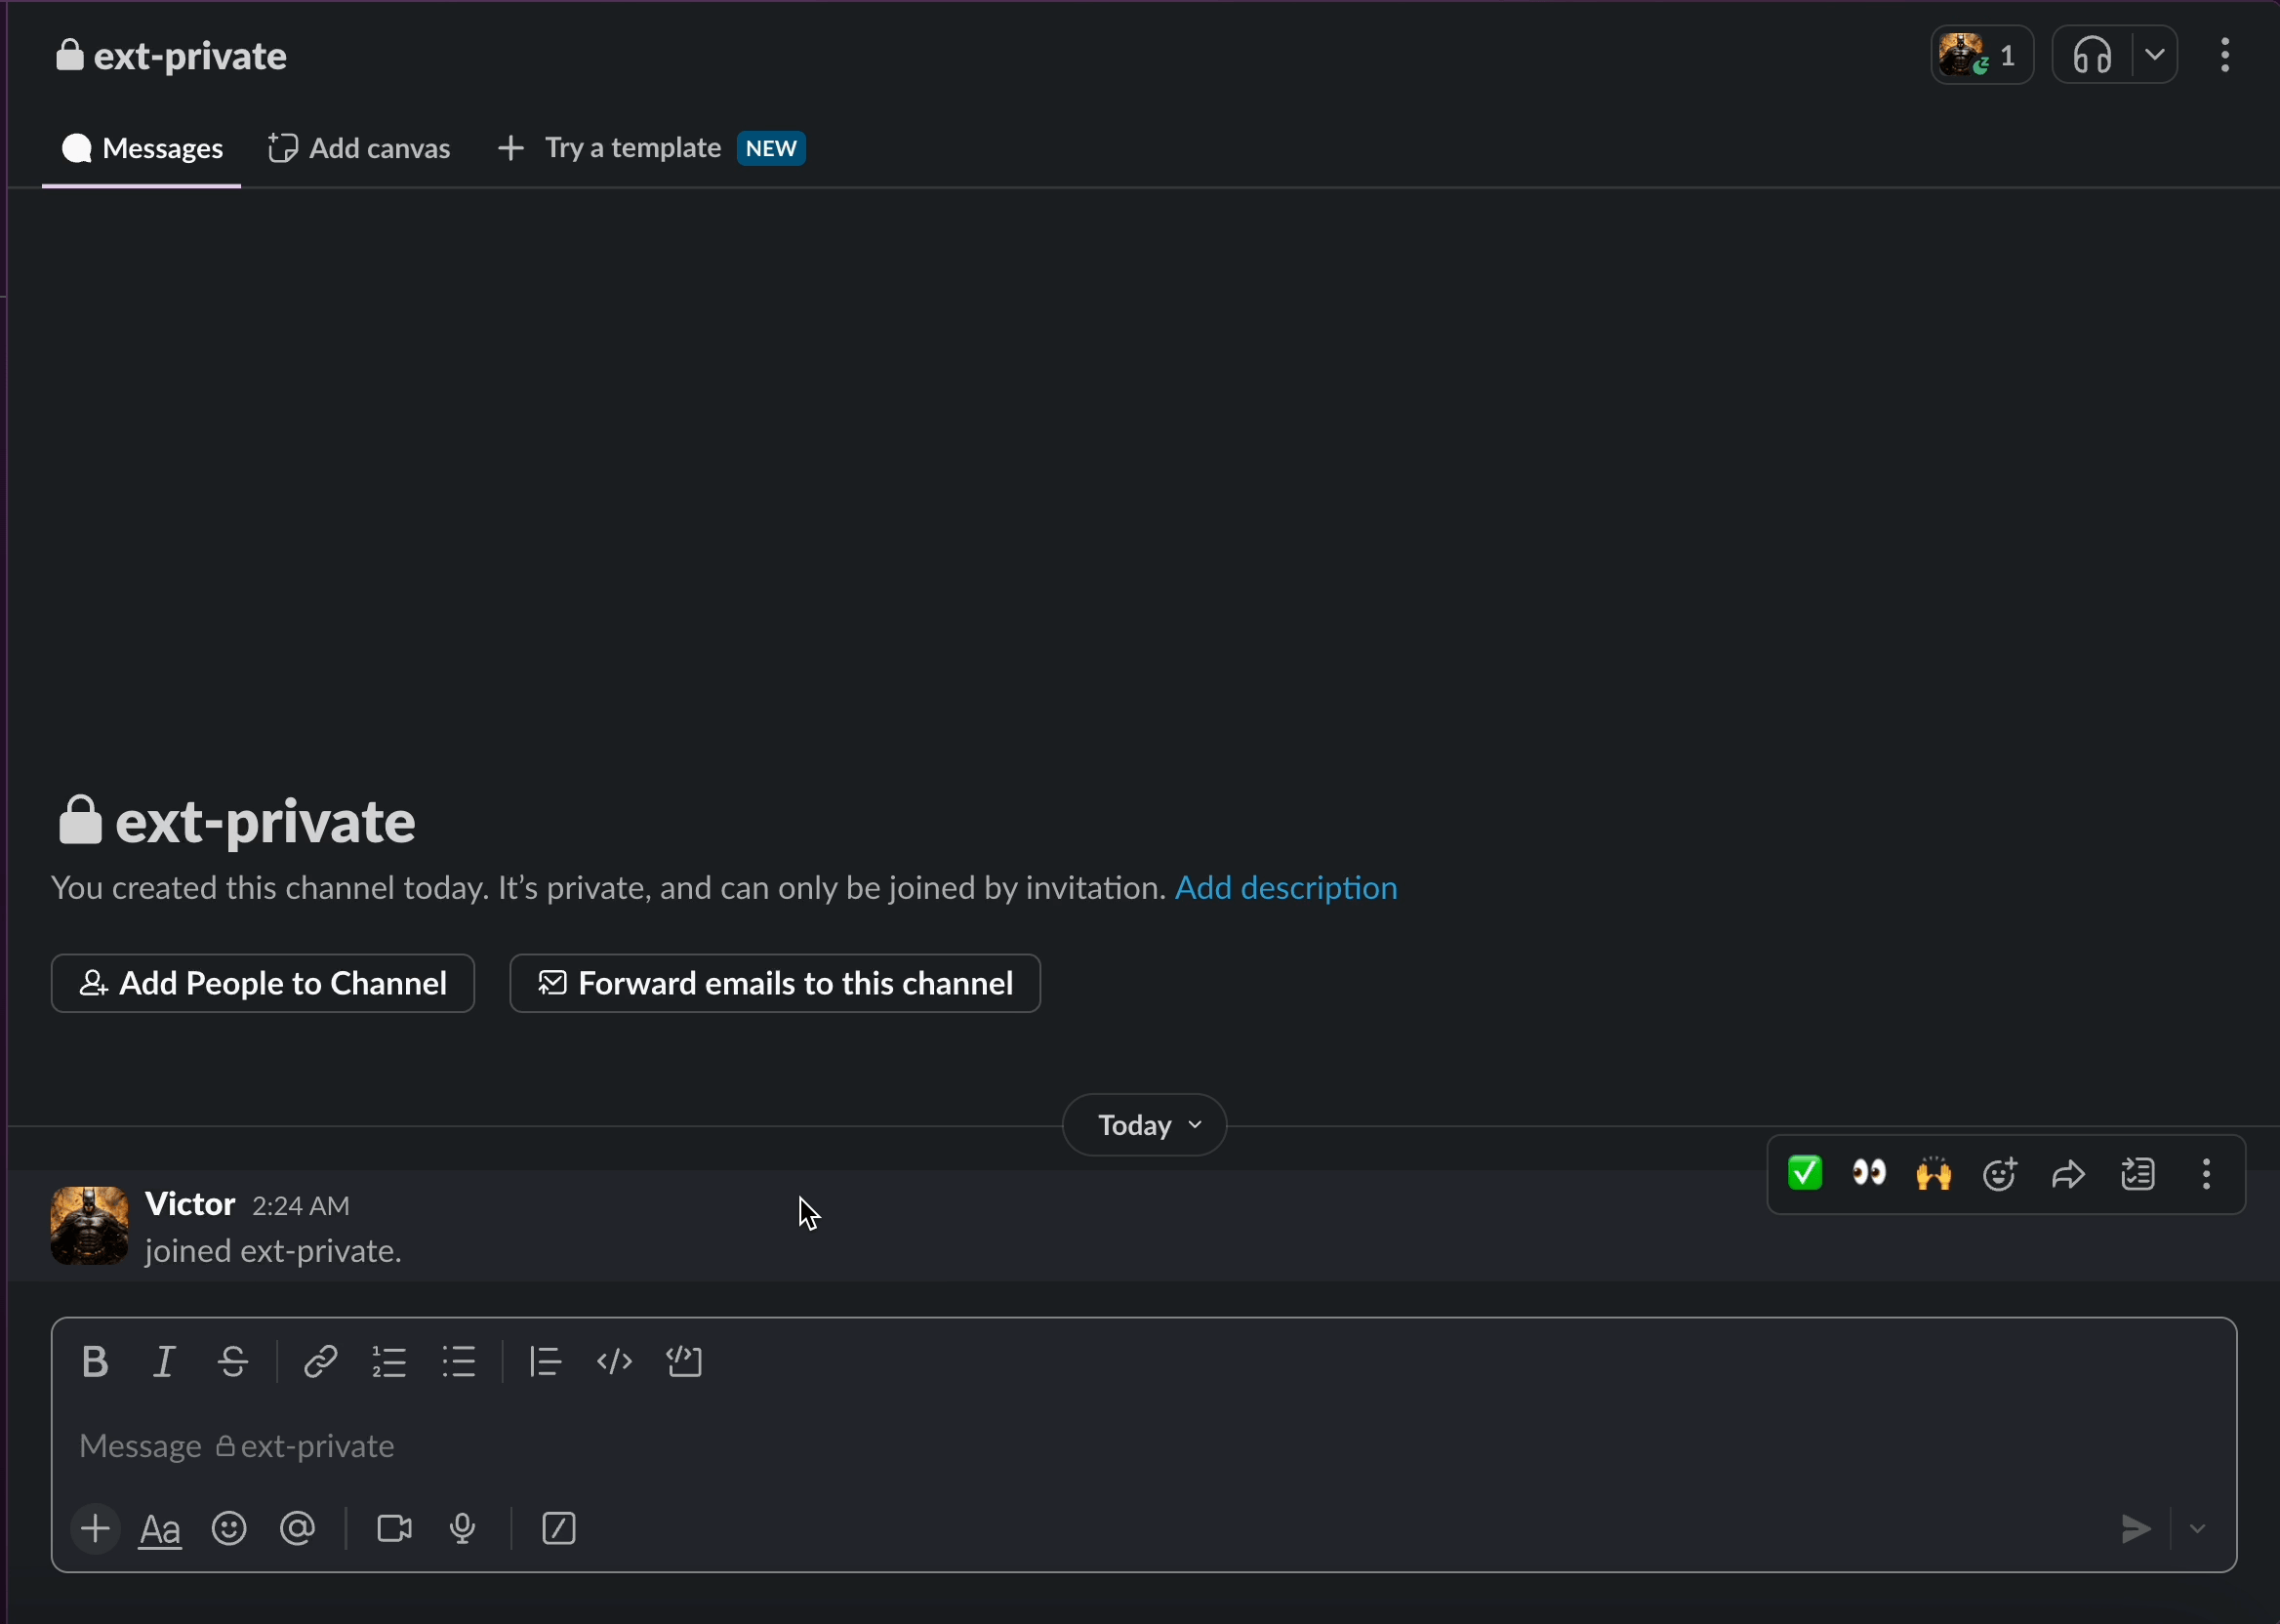Toggle bold formatting in composer

pos(95,1362)
